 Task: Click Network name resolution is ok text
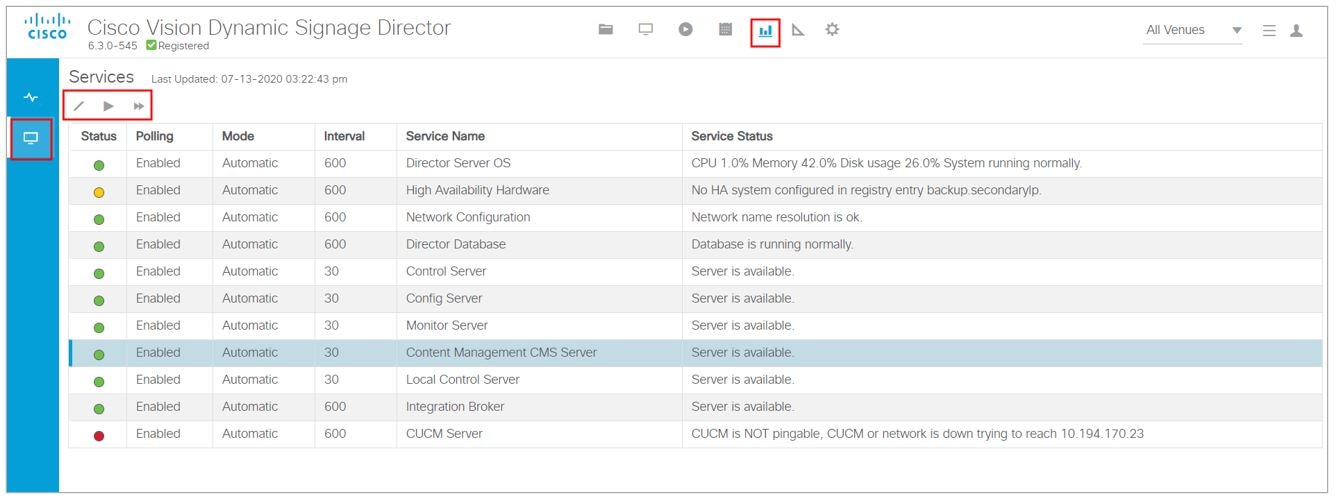777,217
